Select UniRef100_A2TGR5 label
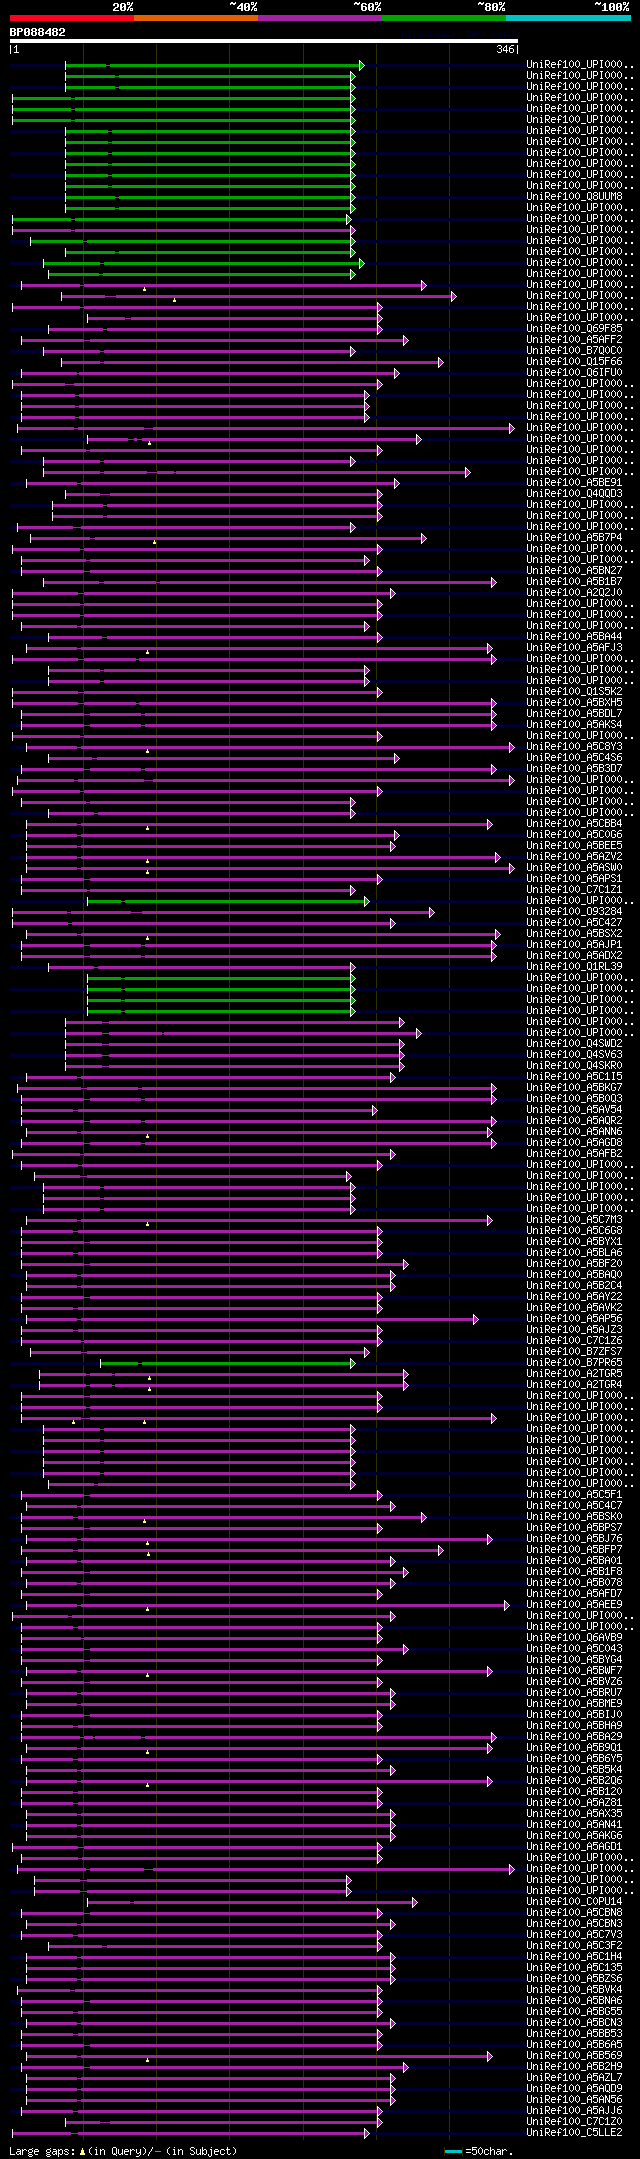This screenshot has width=640, height=2159. (x=574, y=1374)
